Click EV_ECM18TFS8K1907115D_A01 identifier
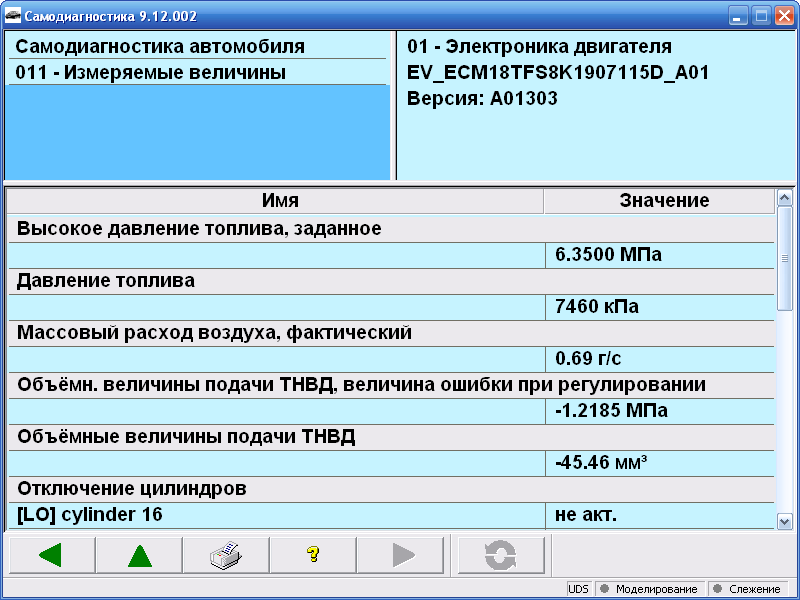The height and width of the screenshot is (600, 800). click(x=558, y=72)
